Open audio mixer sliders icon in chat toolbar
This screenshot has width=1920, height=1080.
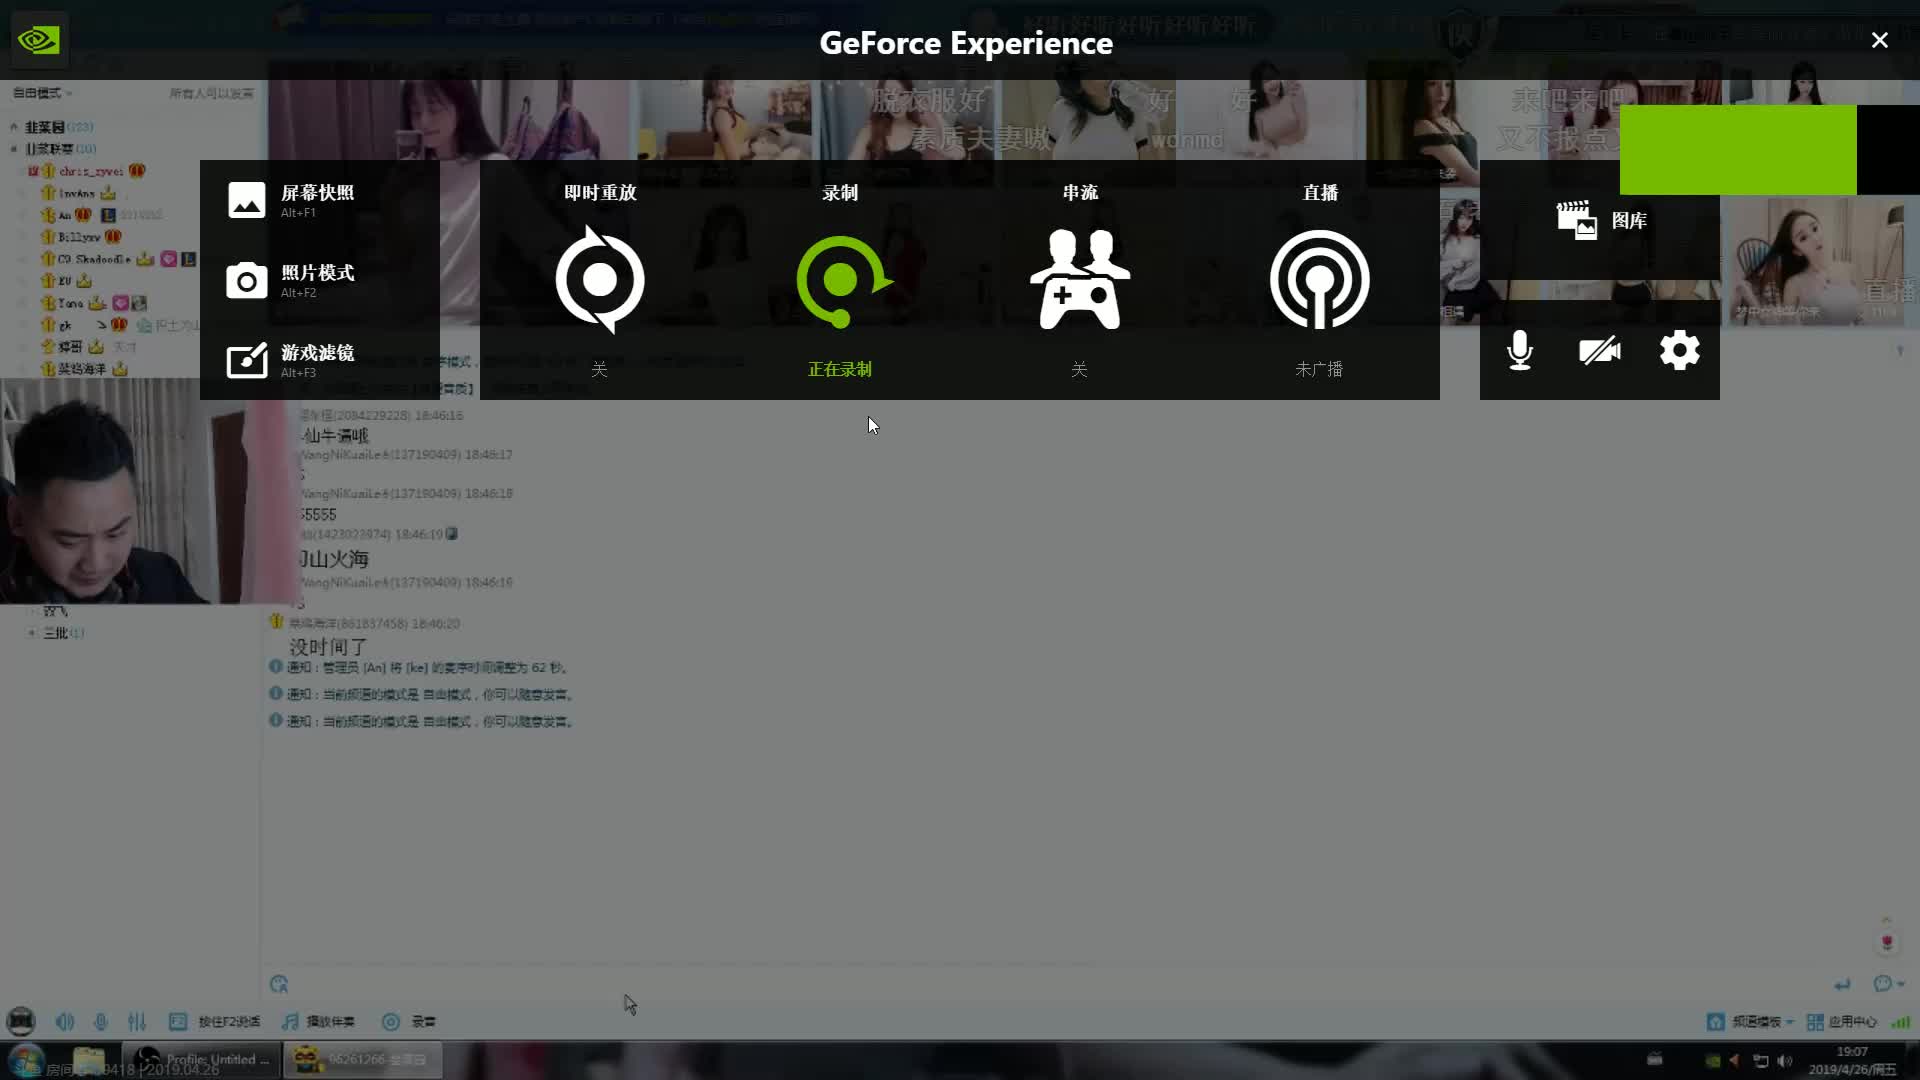(137, 1021)
